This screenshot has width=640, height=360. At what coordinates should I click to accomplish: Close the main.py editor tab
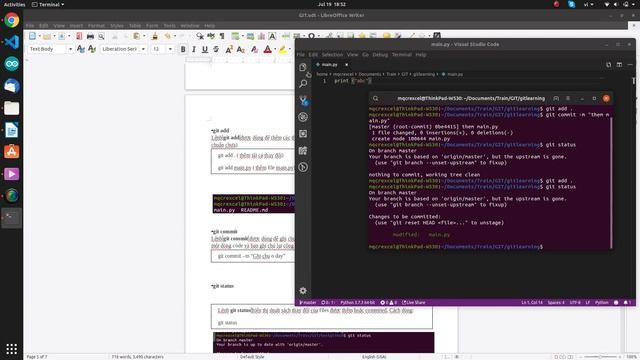pos(346,64)
